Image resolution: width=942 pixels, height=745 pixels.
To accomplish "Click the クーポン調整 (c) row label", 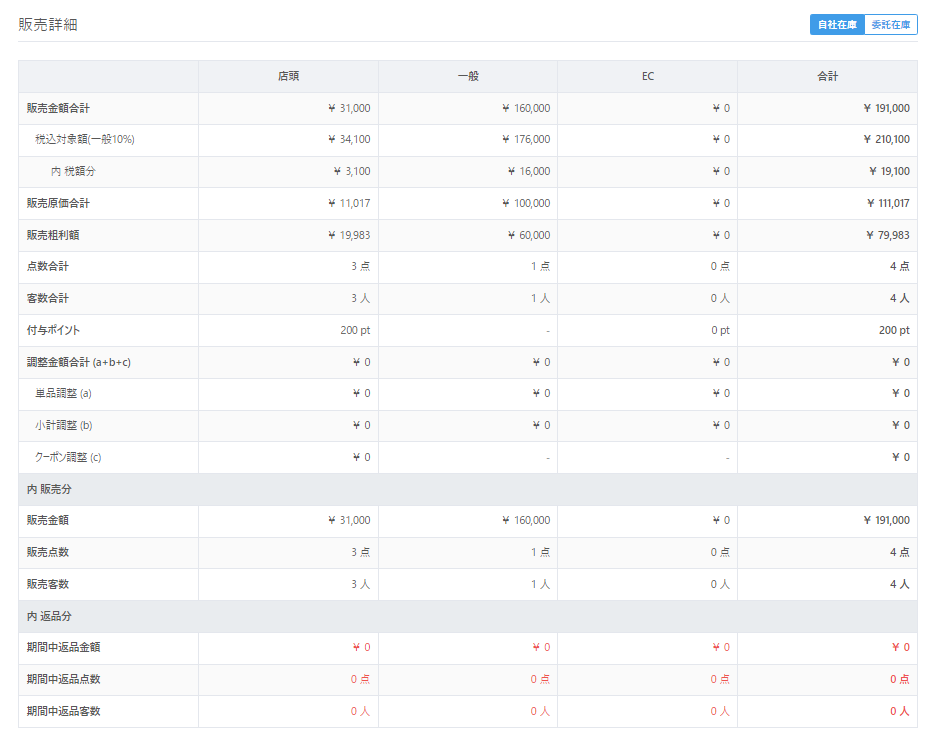I will pyautogui.click(x=68, y=457).
